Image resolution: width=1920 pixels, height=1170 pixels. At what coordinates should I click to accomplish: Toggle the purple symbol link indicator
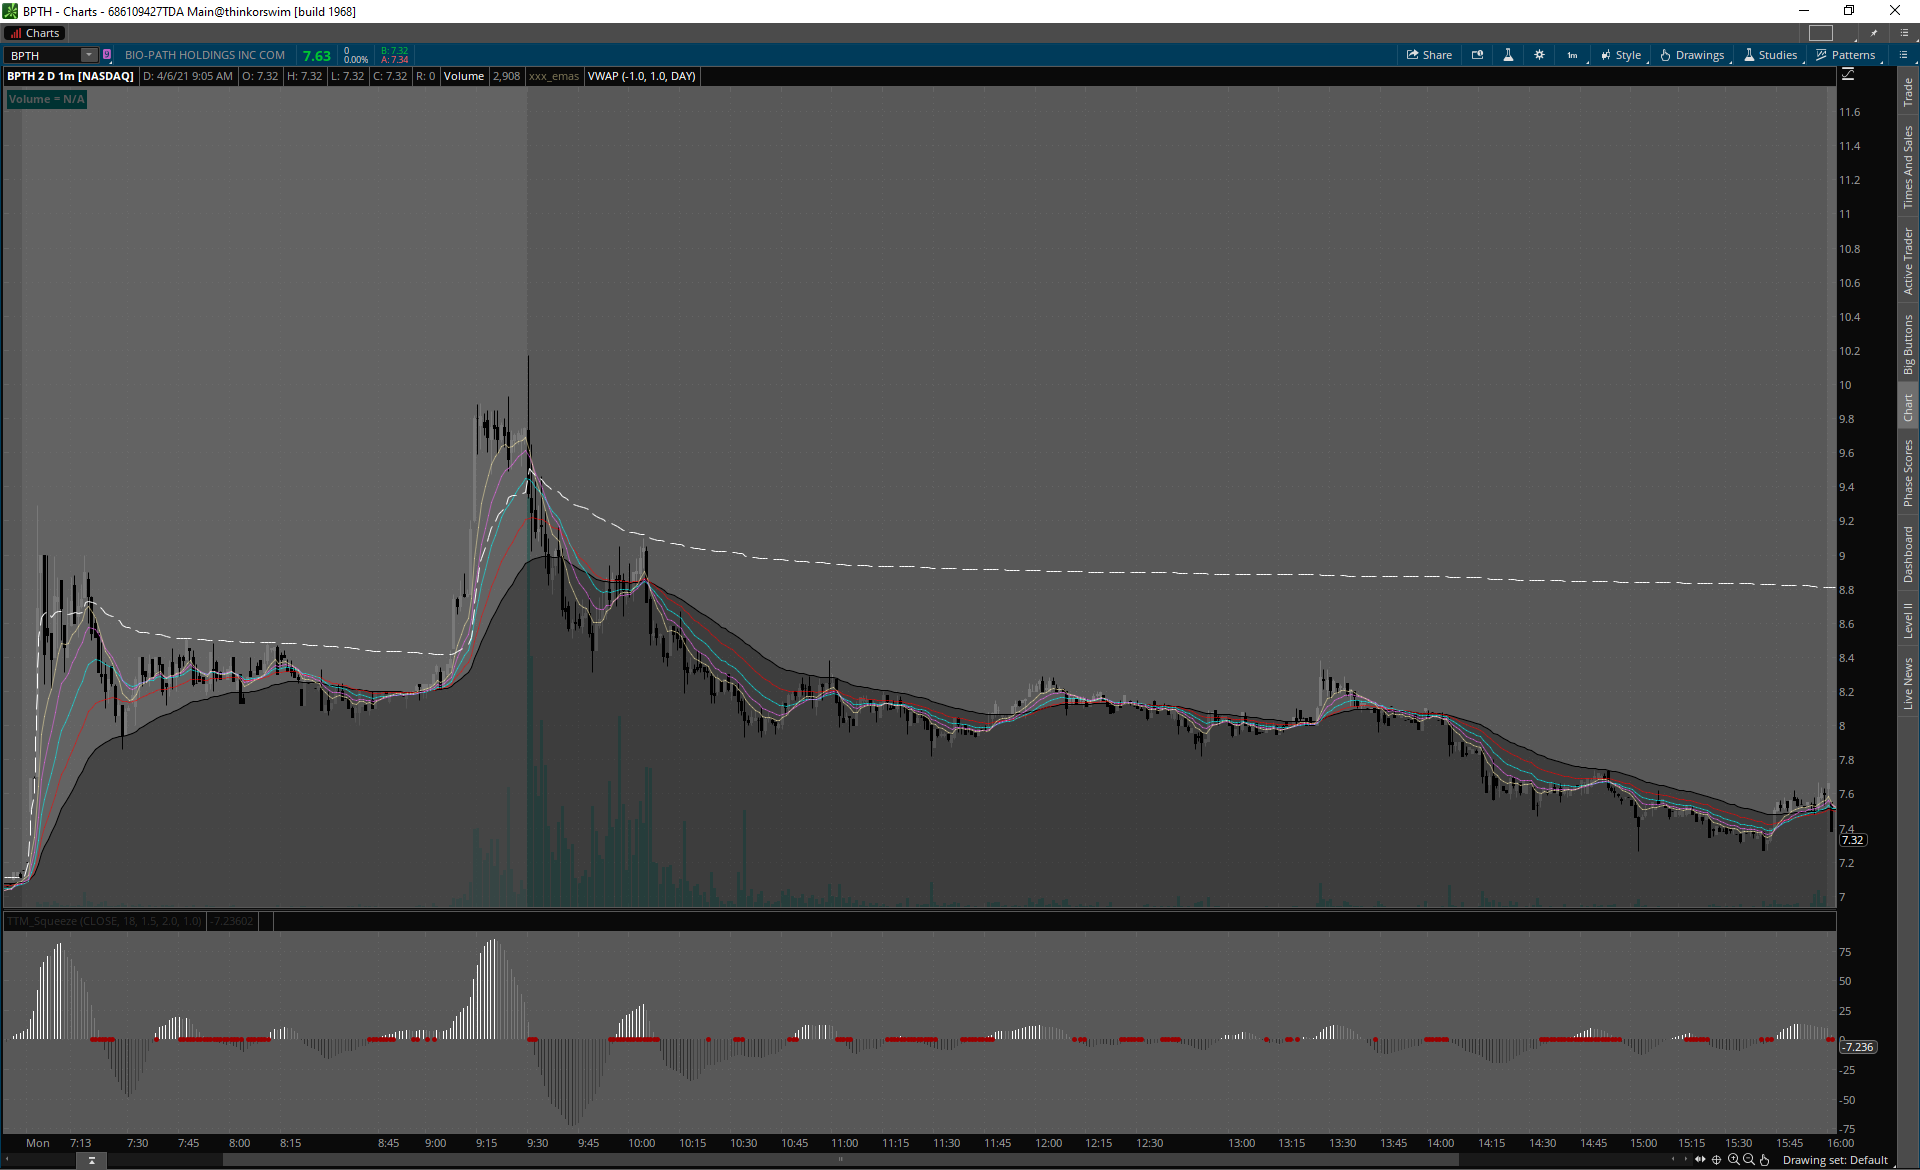tap(107, 55)
